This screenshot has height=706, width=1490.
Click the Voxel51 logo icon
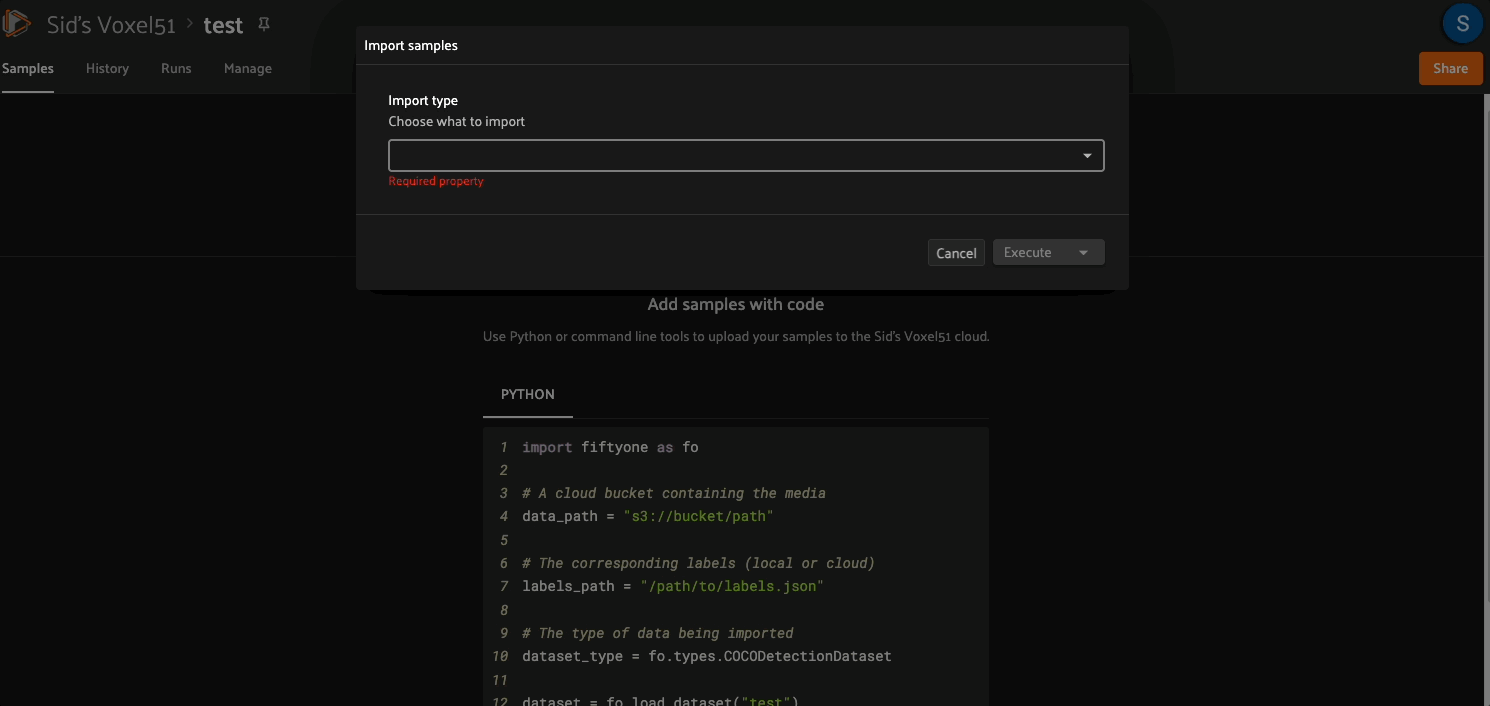17,24
